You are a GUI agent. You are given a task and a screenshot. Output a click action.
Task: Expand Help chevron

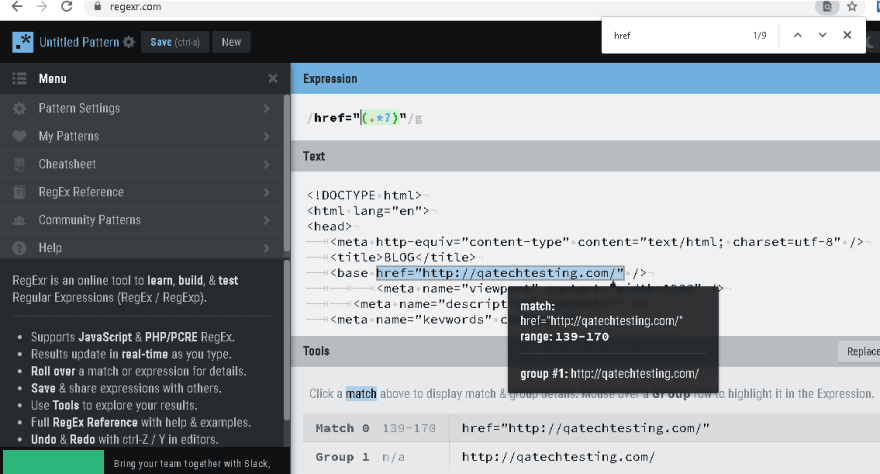(267, 248)
